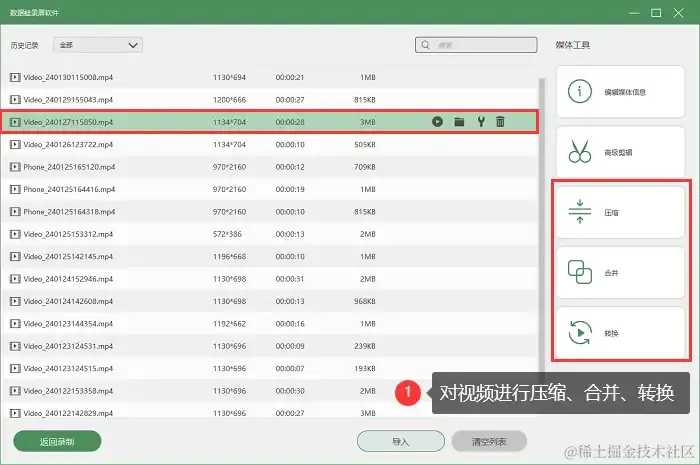The image size is (700, 465).
Task: Select the Video_240126123722.mp4 file name
Action: 68,145
